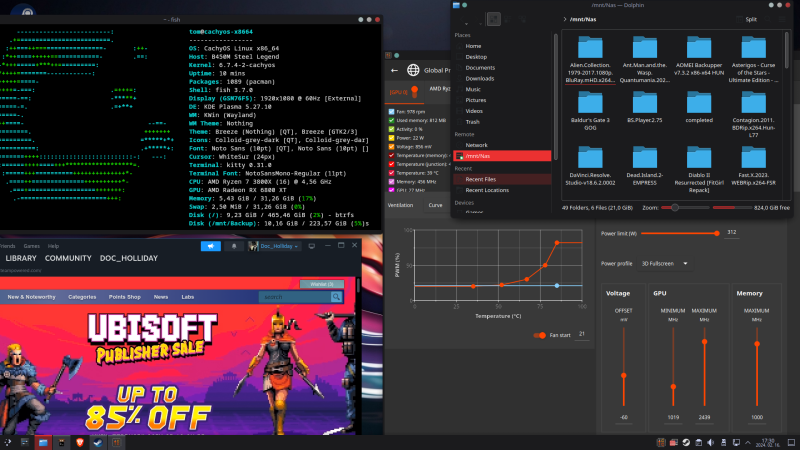Open the Dolphin hamburger menu
Screen dimensions: 800x450
(x=782, y=19)
